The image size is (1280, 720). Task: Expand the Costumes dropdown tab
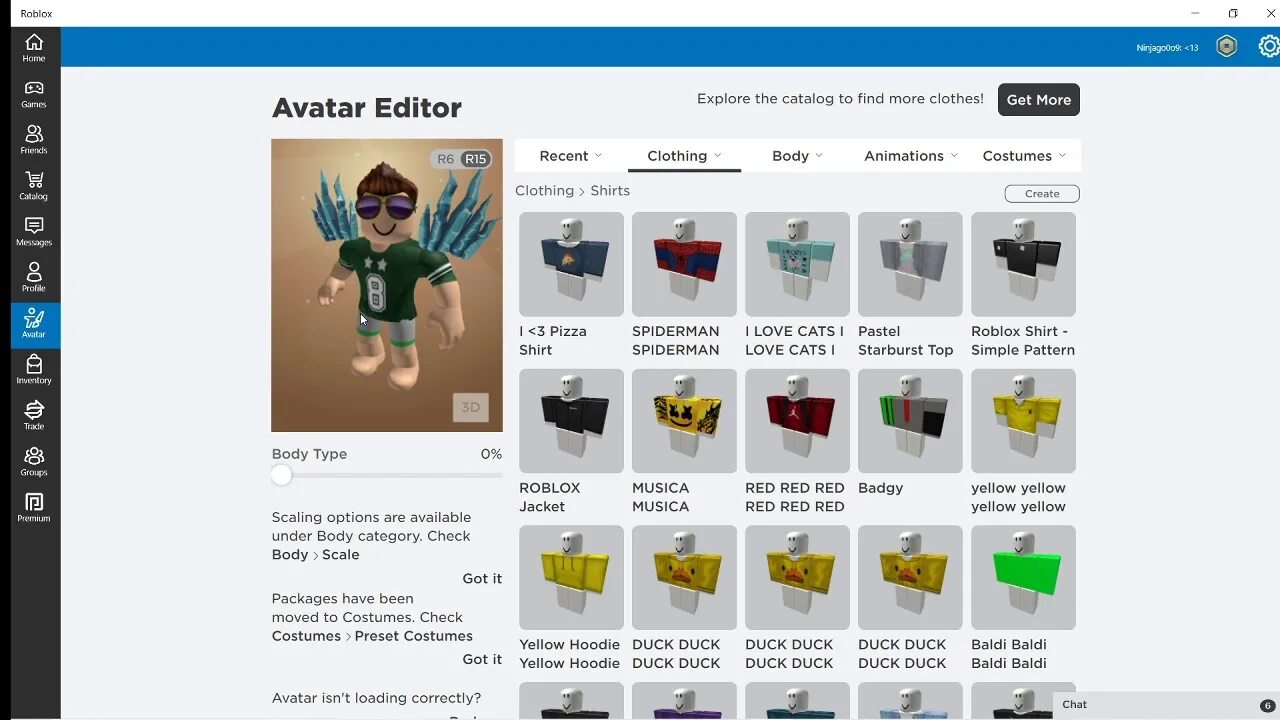click(x=1024, y=156)
